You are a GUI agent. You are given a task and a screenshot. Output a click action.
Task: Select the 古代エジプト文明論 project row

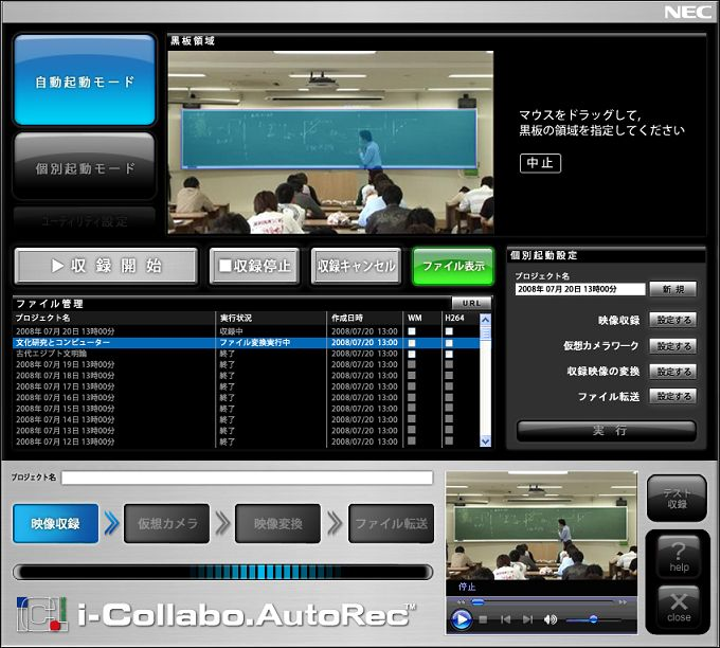246,354
